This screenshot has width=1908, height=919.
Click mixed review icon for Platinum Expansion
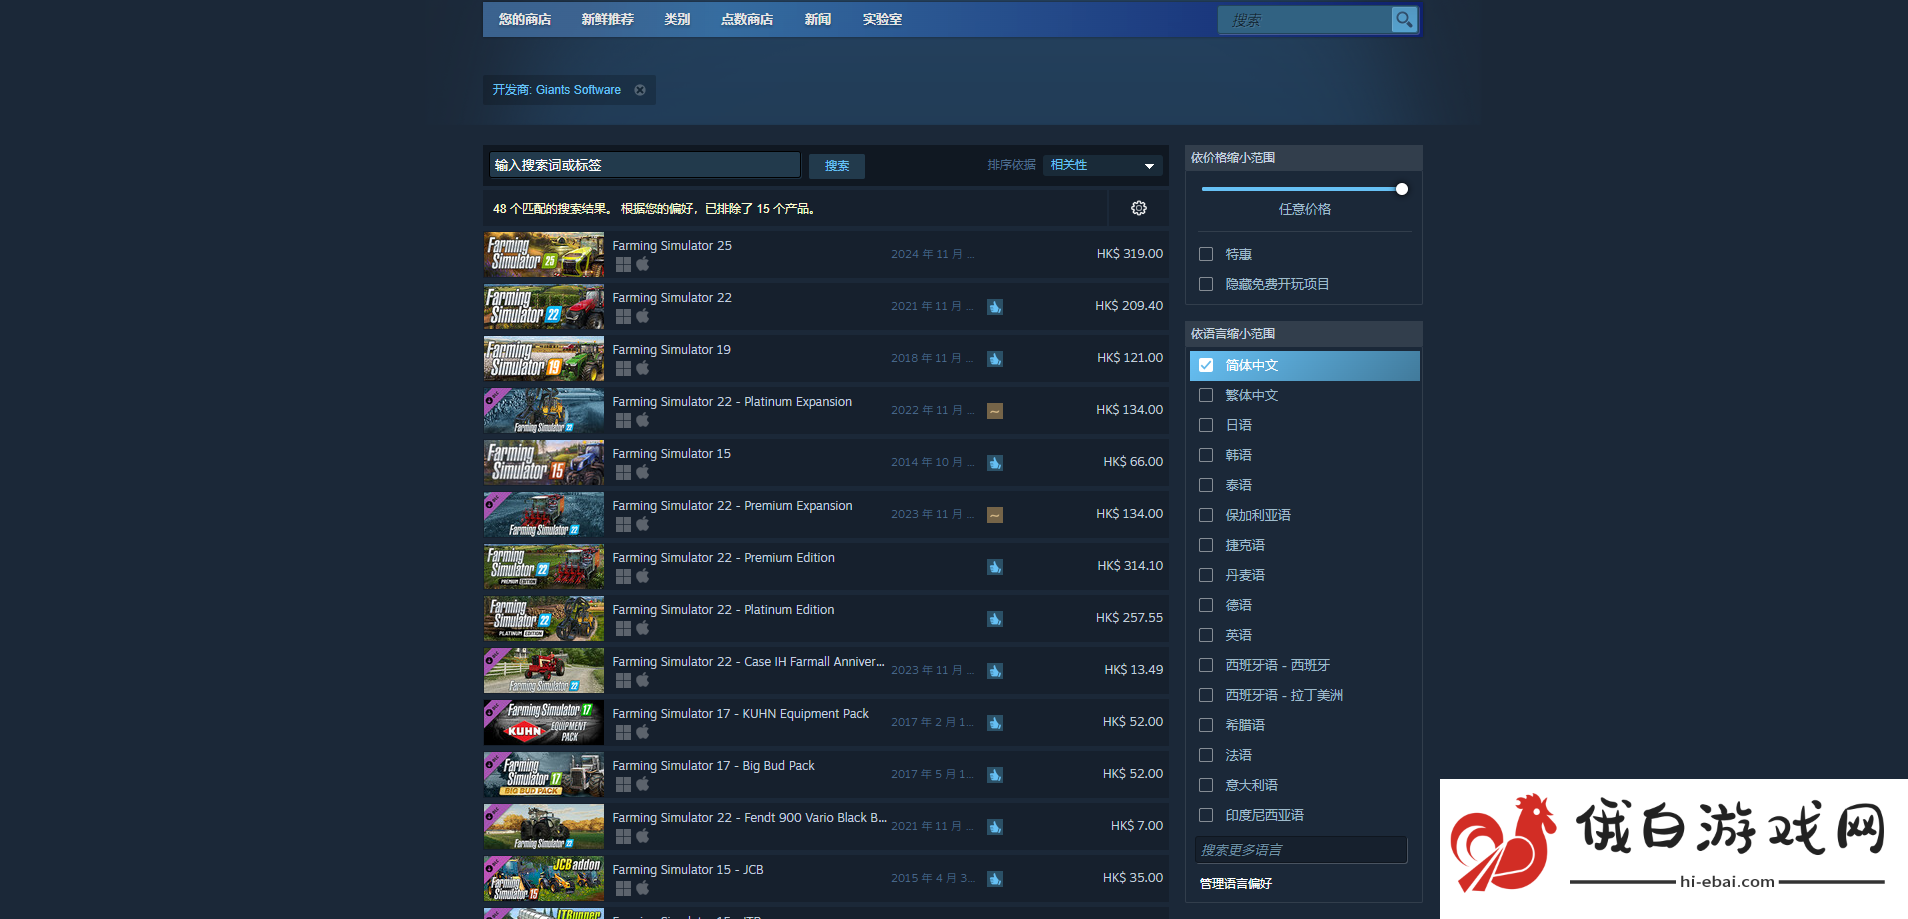click(995, 411)
